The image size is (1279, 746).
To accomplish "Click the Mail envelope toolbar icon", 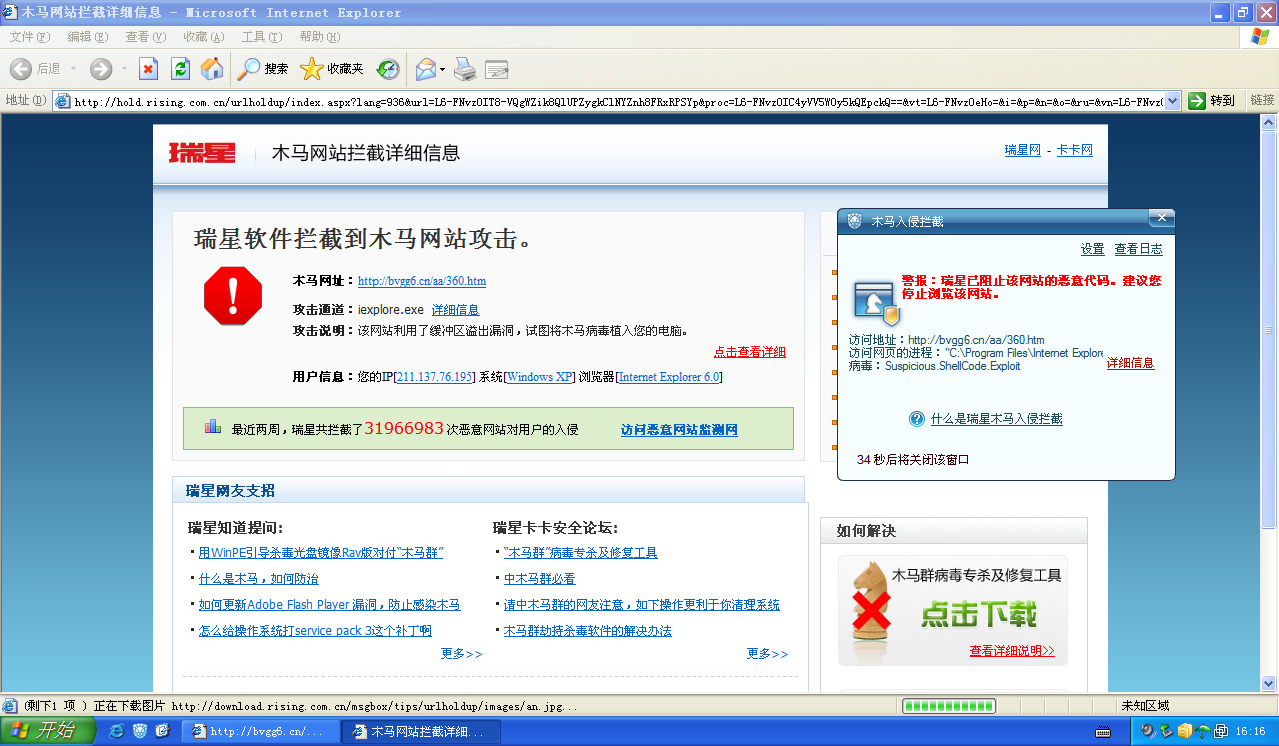I will [x=426, y=68].
